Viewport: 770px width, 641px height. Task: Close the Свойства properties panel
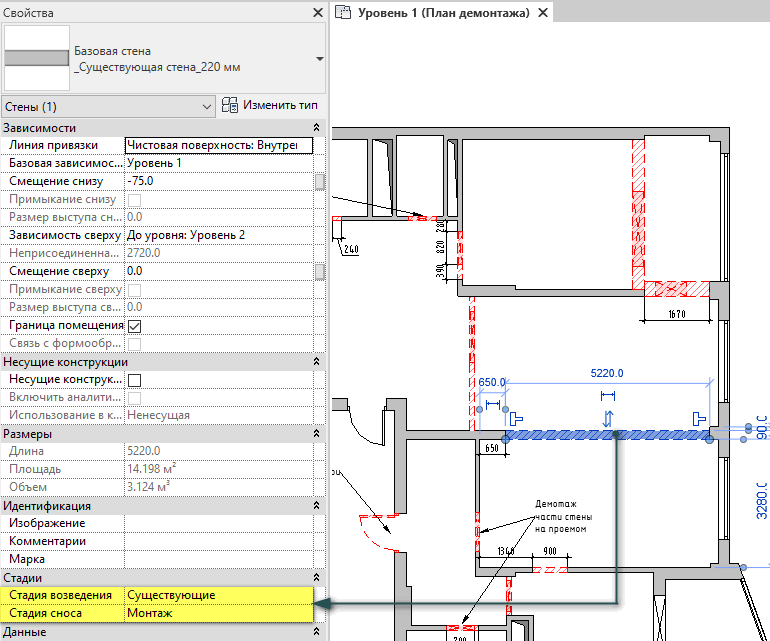click(x=318, y=13)
